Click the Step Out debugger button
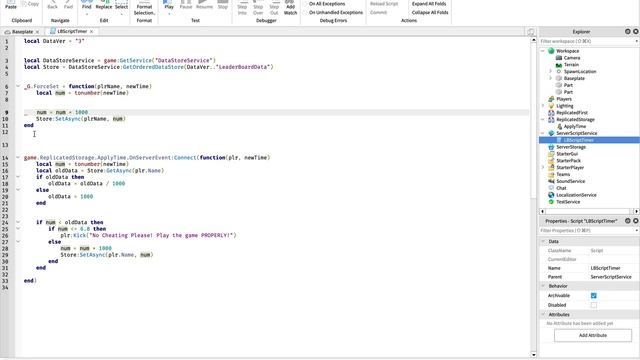Image resolution: width=640 pixels, height=360 pixels. tap(274, 8)
